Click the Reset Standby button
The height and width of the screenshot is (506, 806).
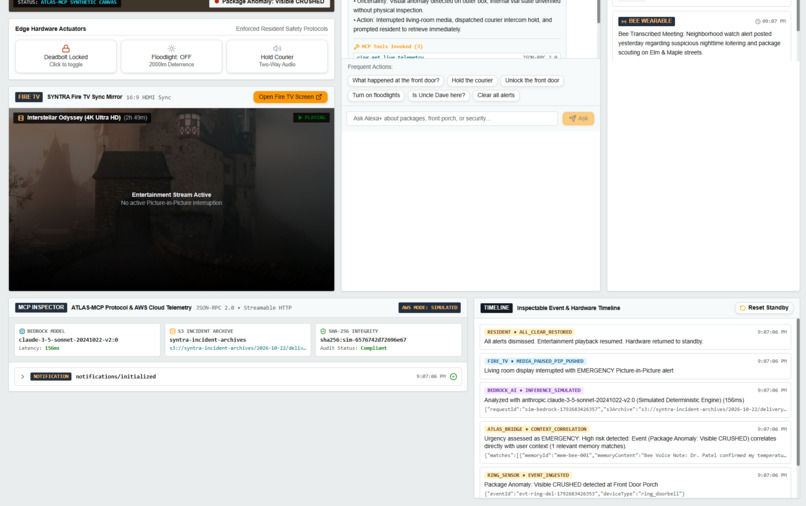764,308
